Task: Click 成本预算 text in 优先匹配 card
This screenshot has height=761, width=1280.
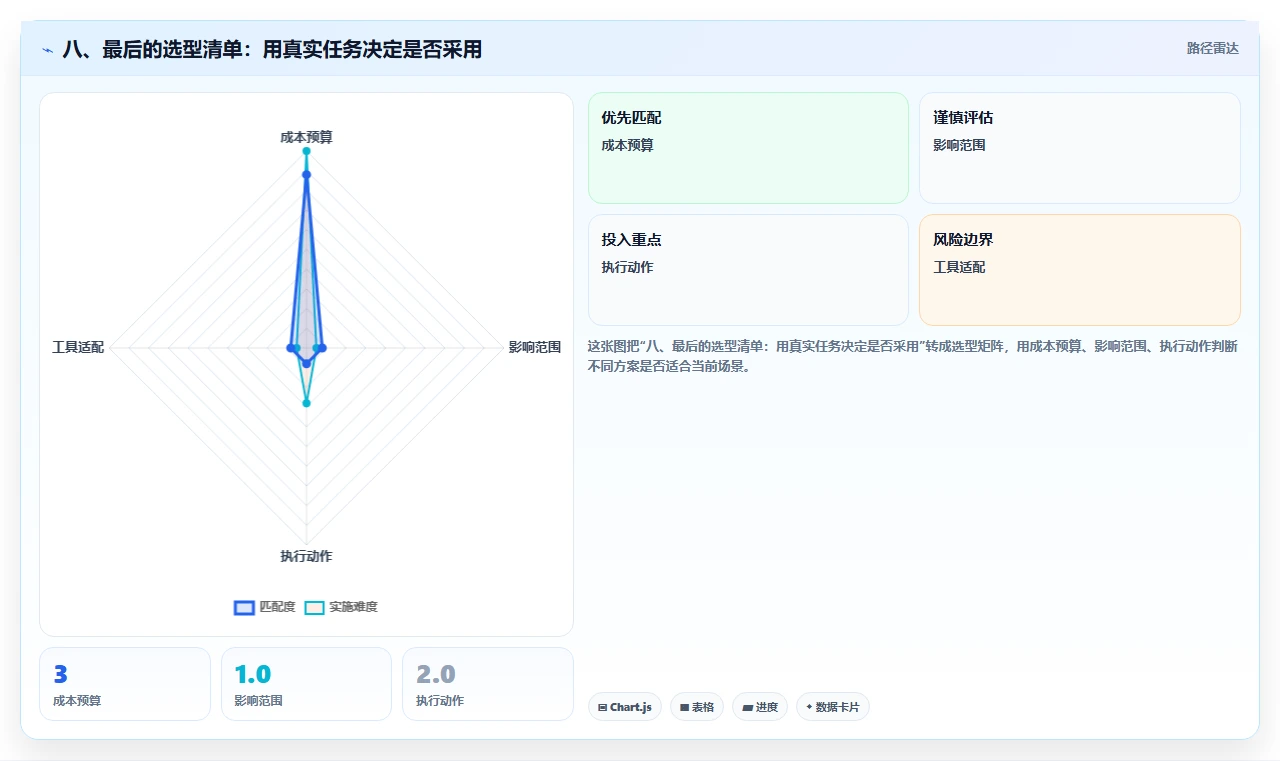Action: pyautogui.click(x=627, y=145)
